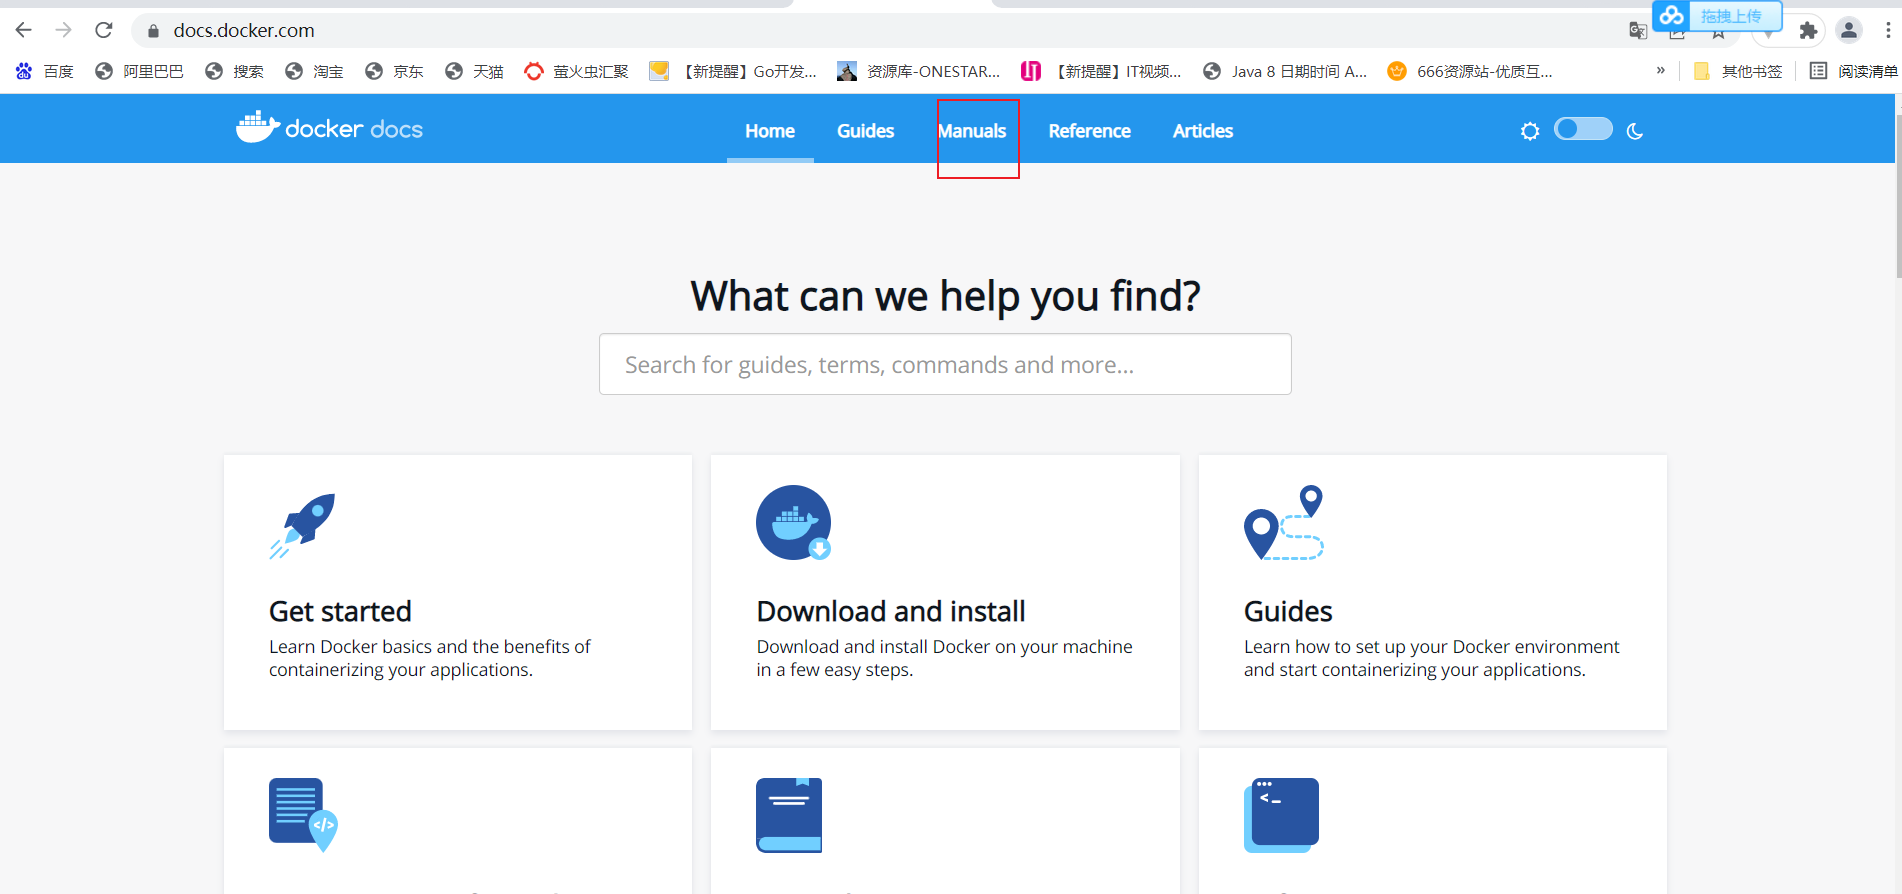Reload the docs.docker.com page
This screenshot has width=1902, height=894.
coord(104,30)
